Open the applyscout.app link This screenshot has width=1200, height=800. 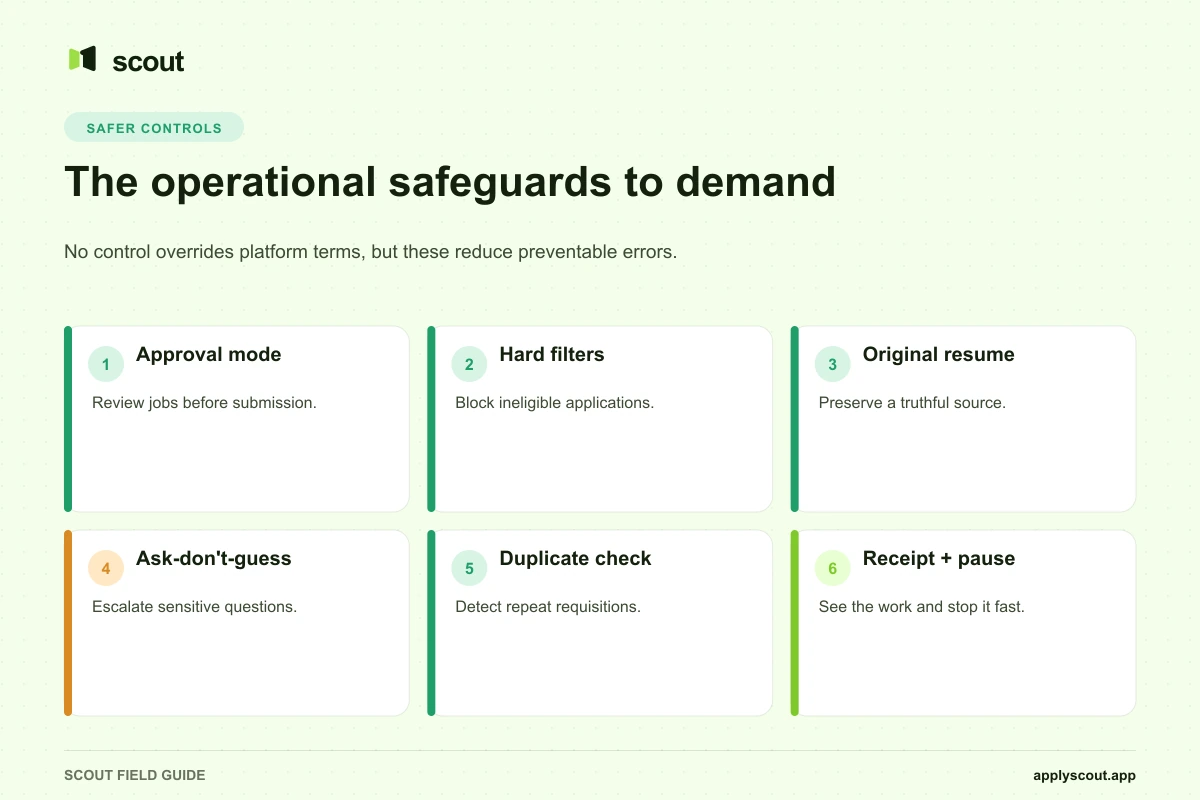pyautogui.click(x=1084, y=776)
